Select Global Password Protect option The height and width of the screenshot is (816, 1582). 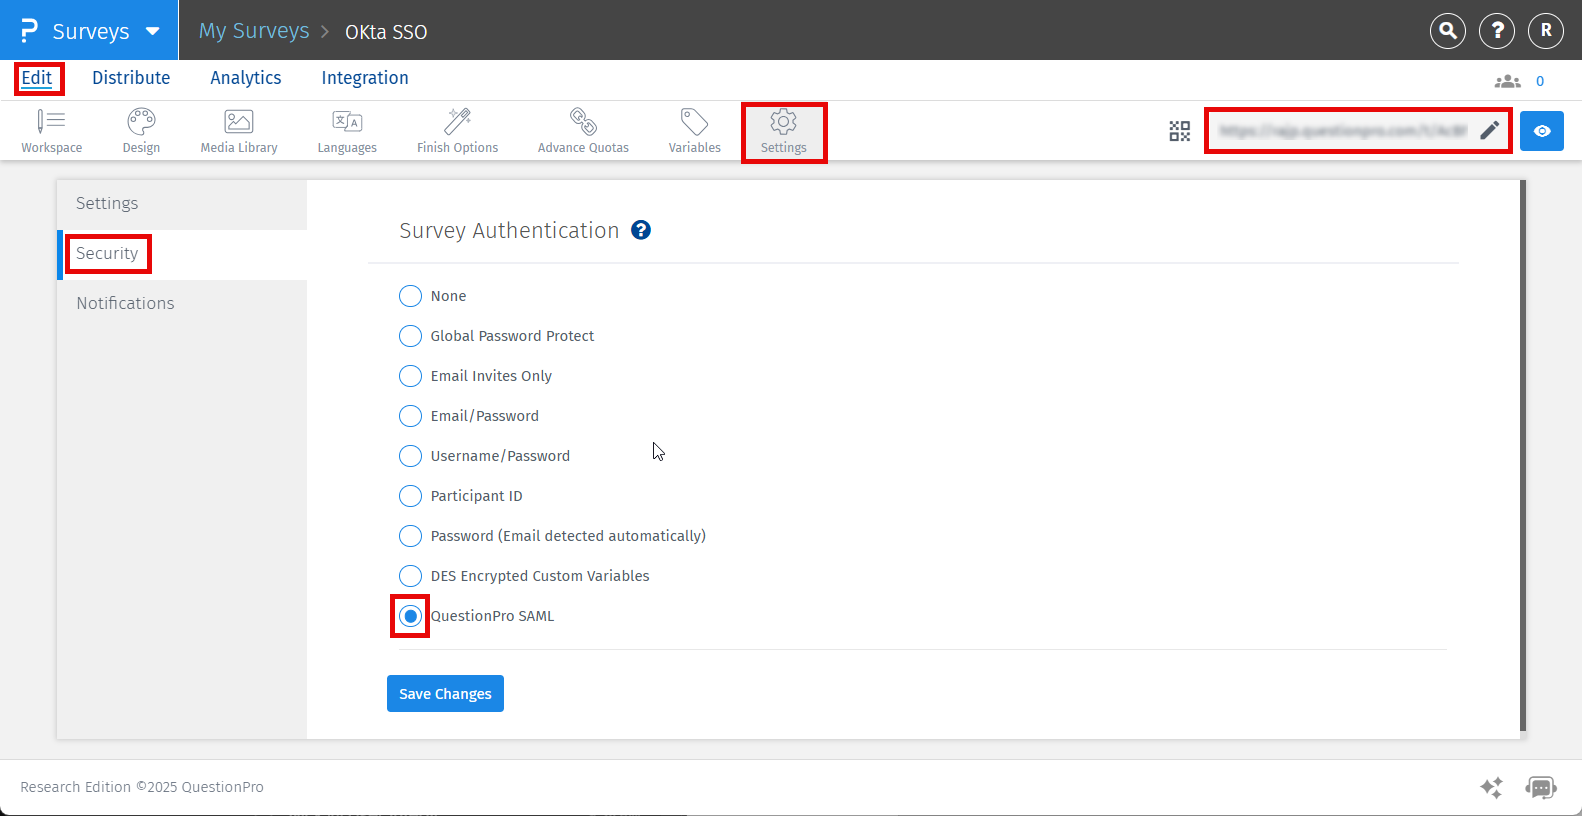tap(410, 336)
